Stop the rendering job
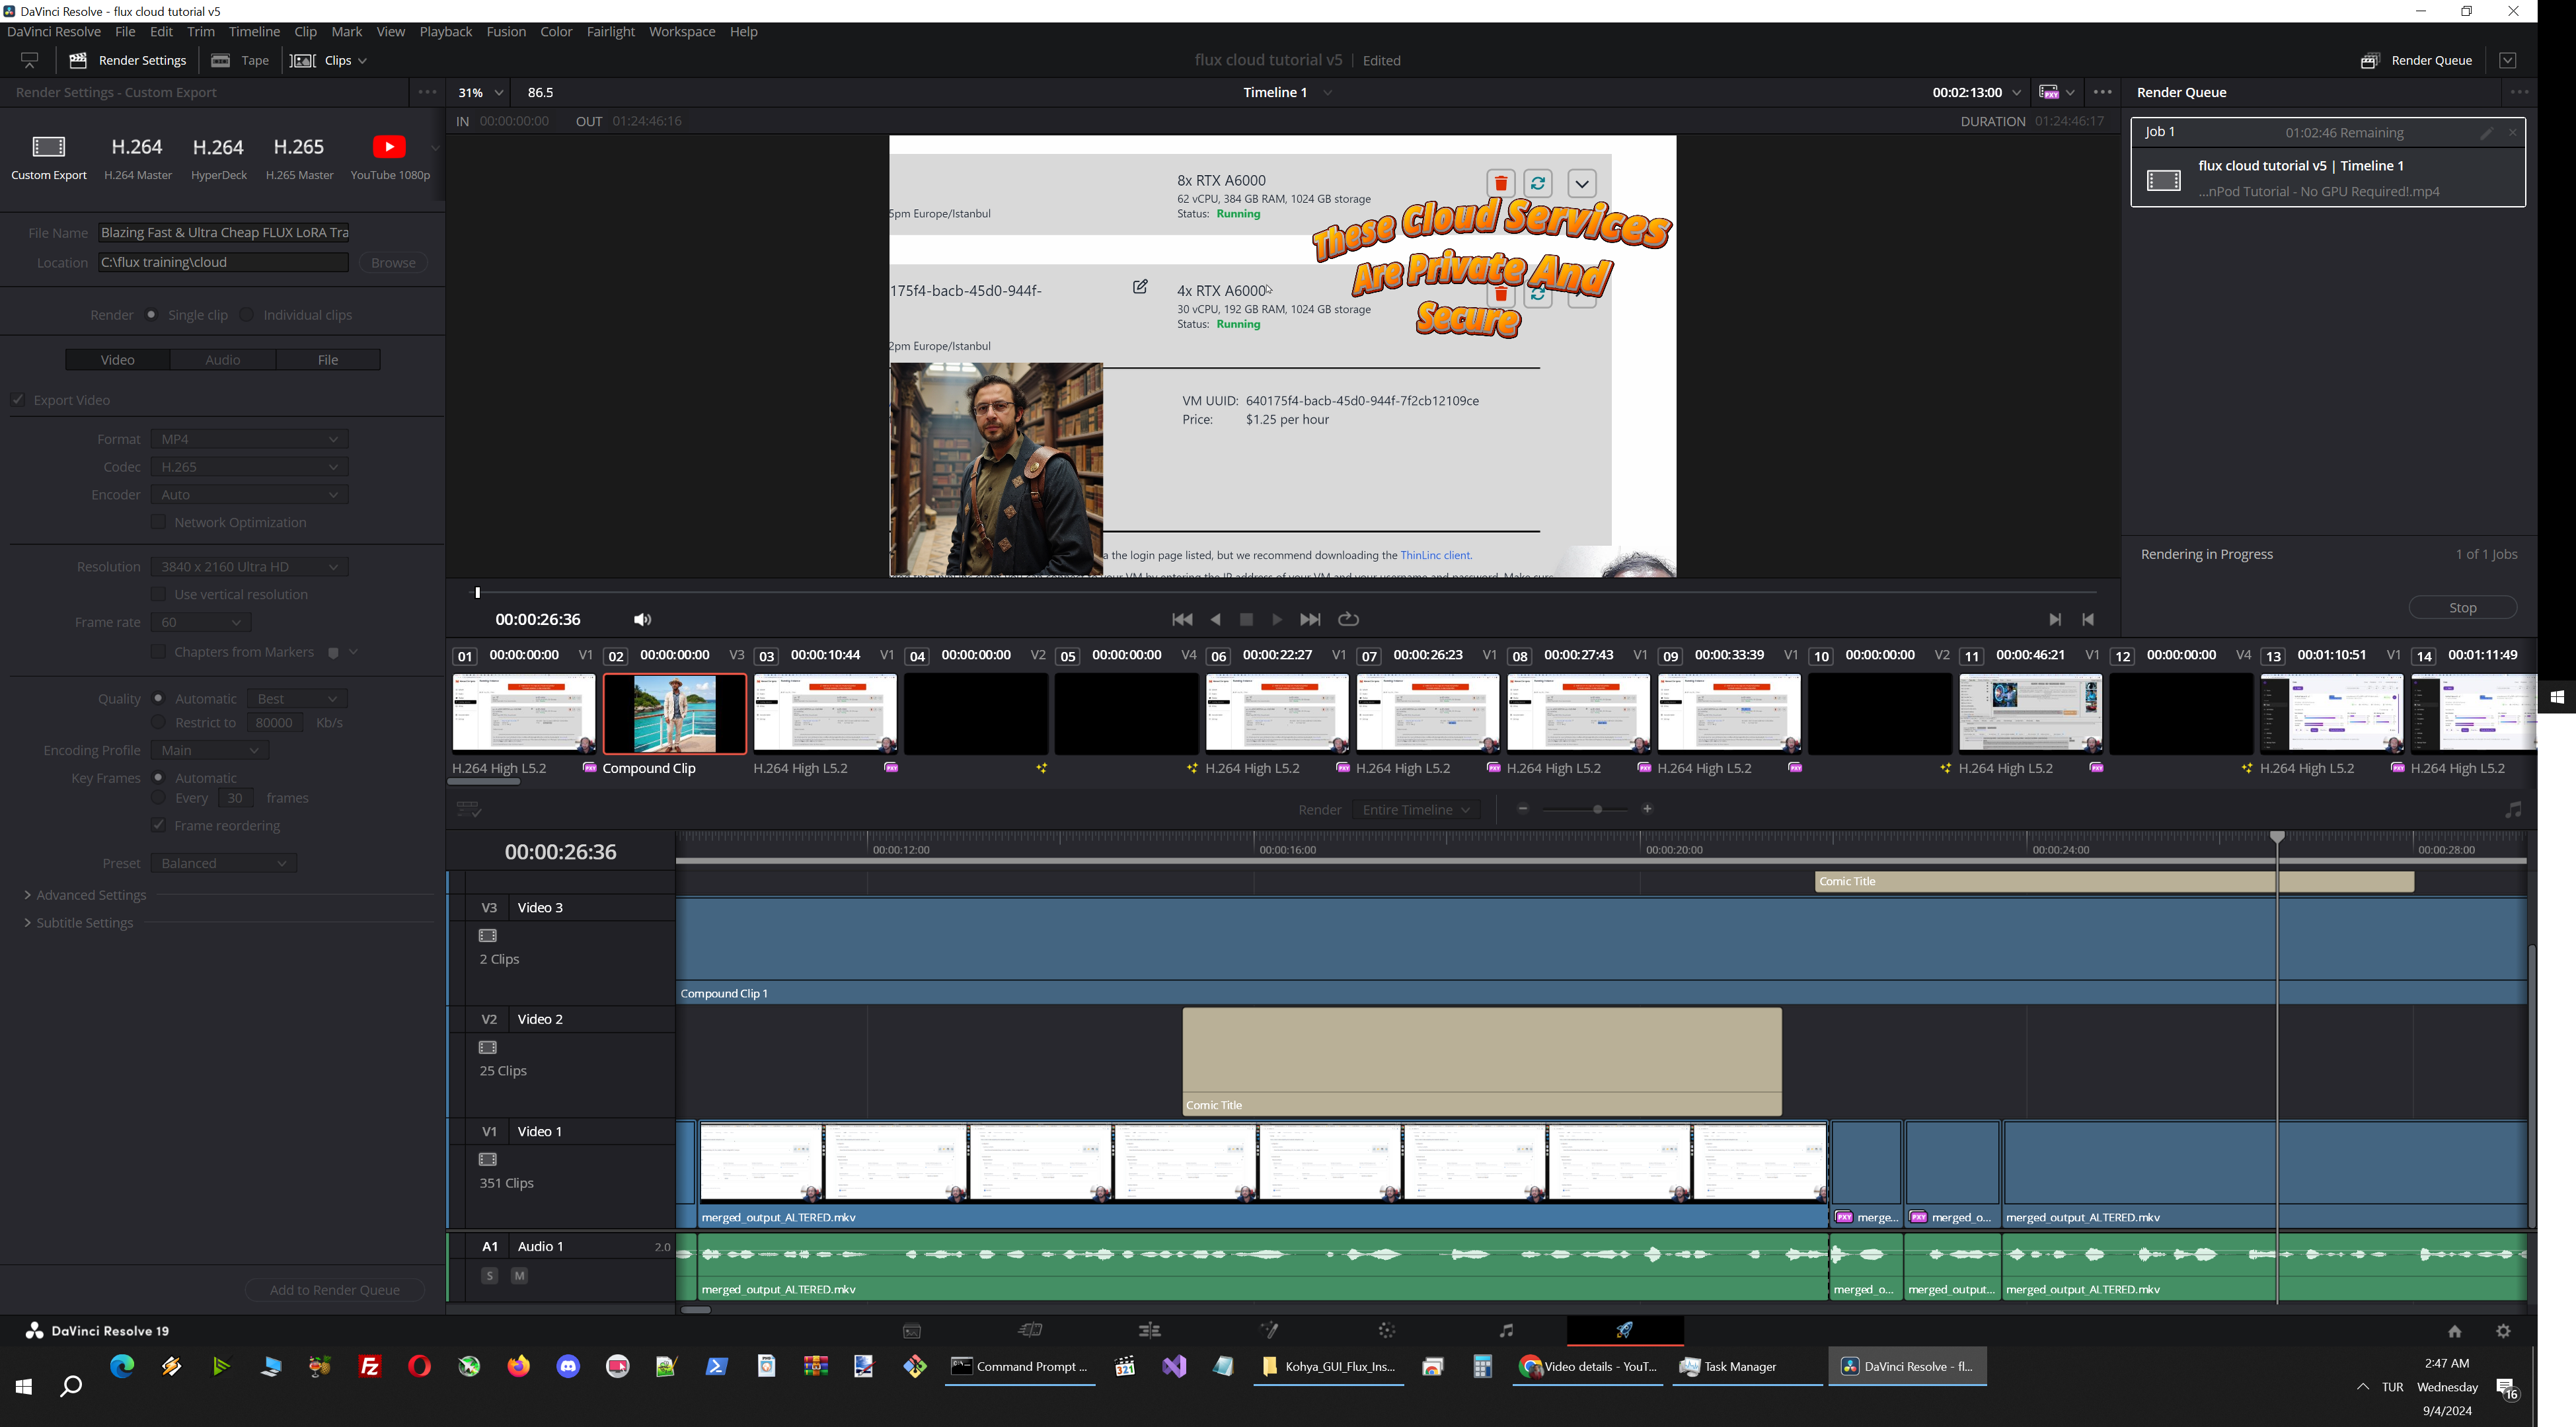 [2462, 608]
